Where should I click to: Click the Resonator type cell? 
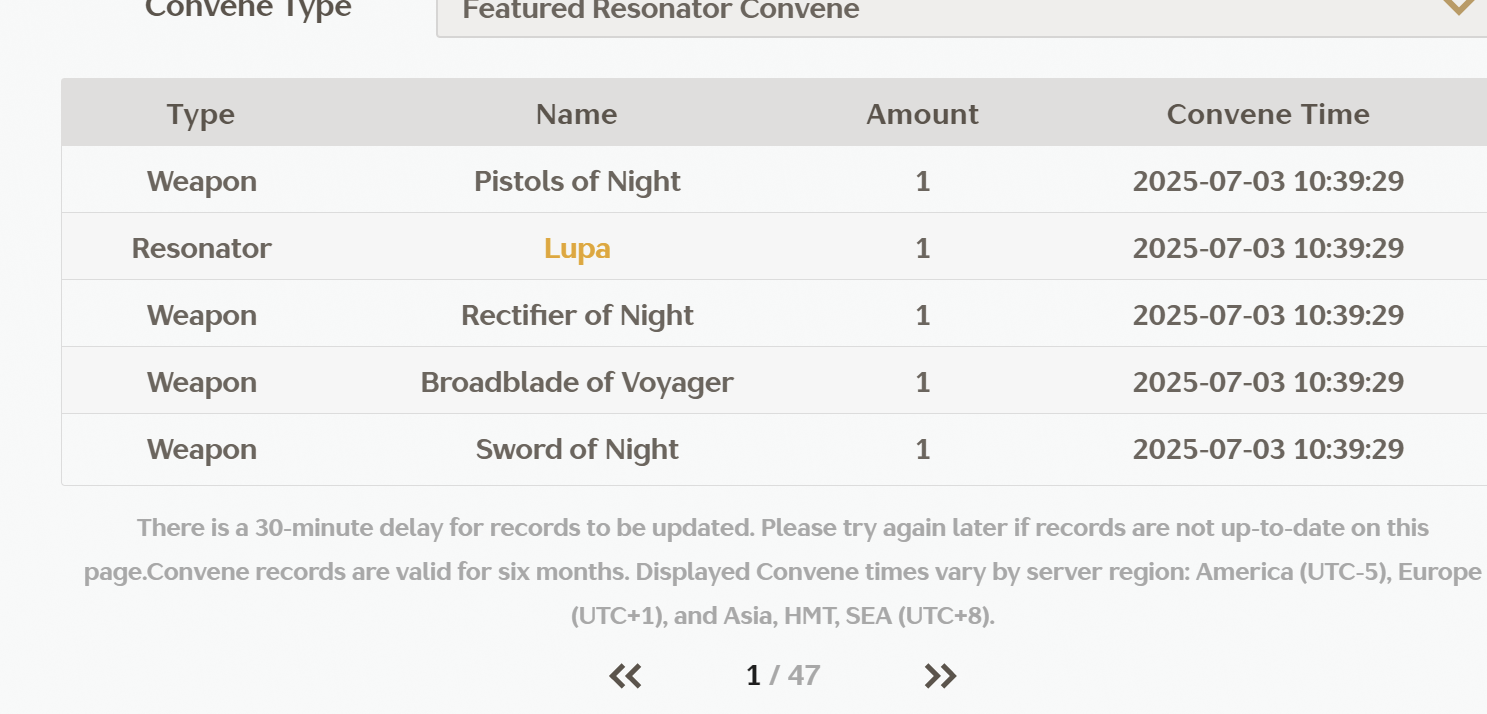point(201,248)
